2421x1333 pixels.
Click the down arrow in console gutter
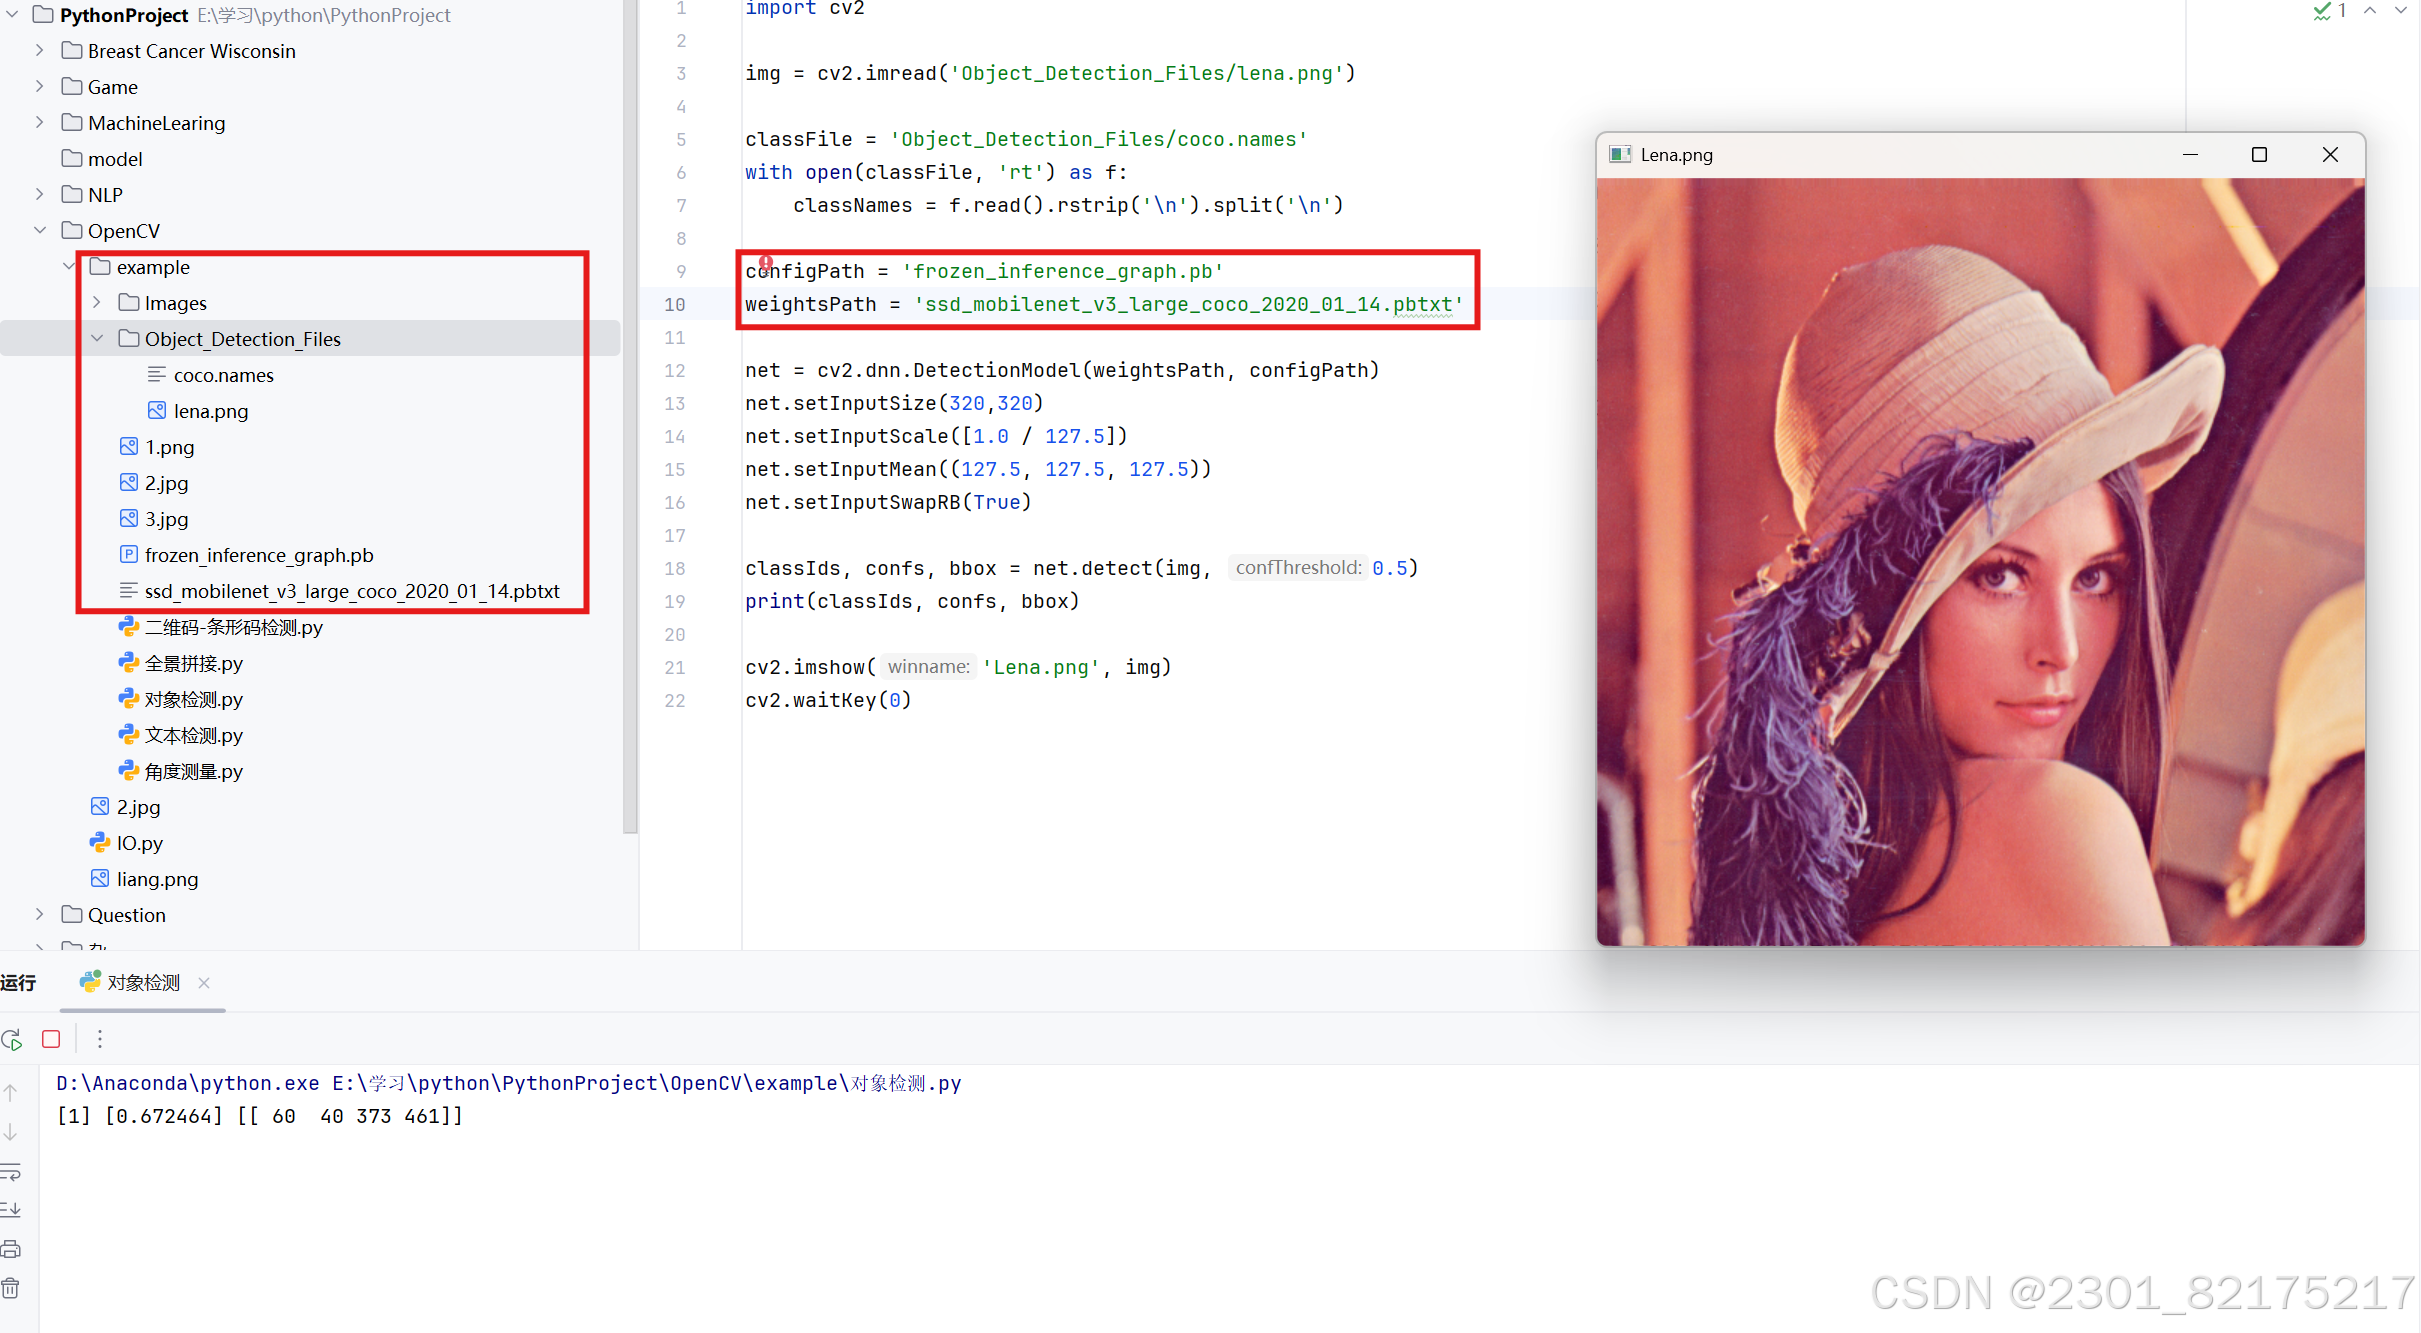click(11, 1133)
